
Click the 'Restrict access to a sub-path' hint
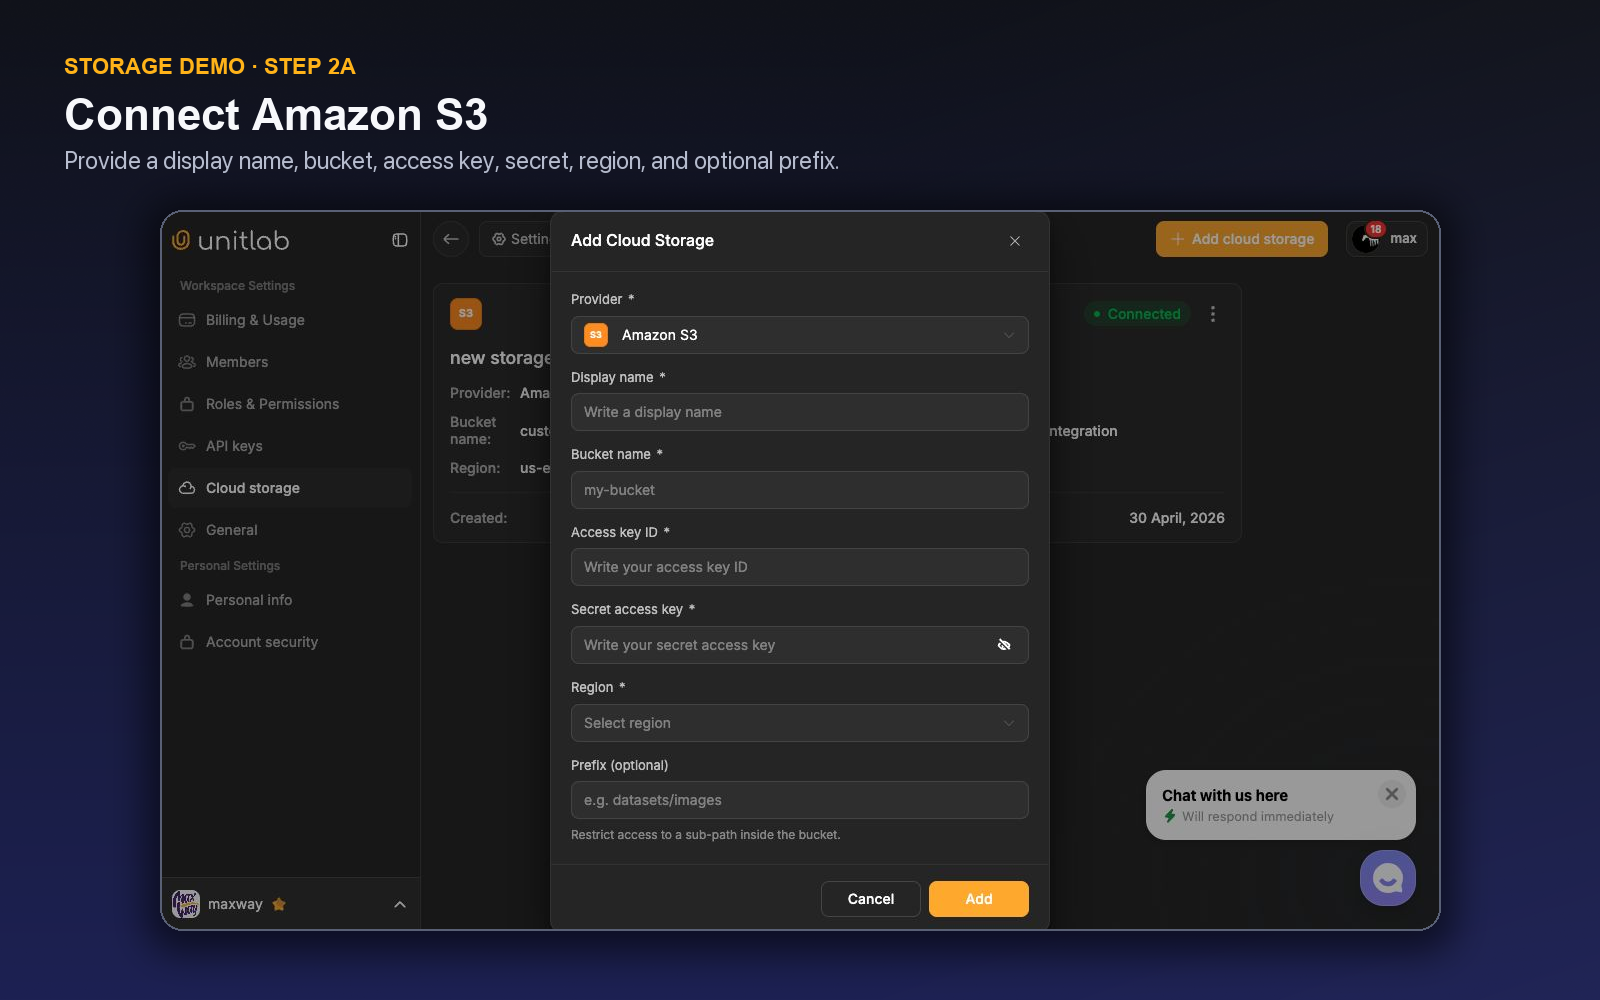pyautogui.click(x=706, y=835)
